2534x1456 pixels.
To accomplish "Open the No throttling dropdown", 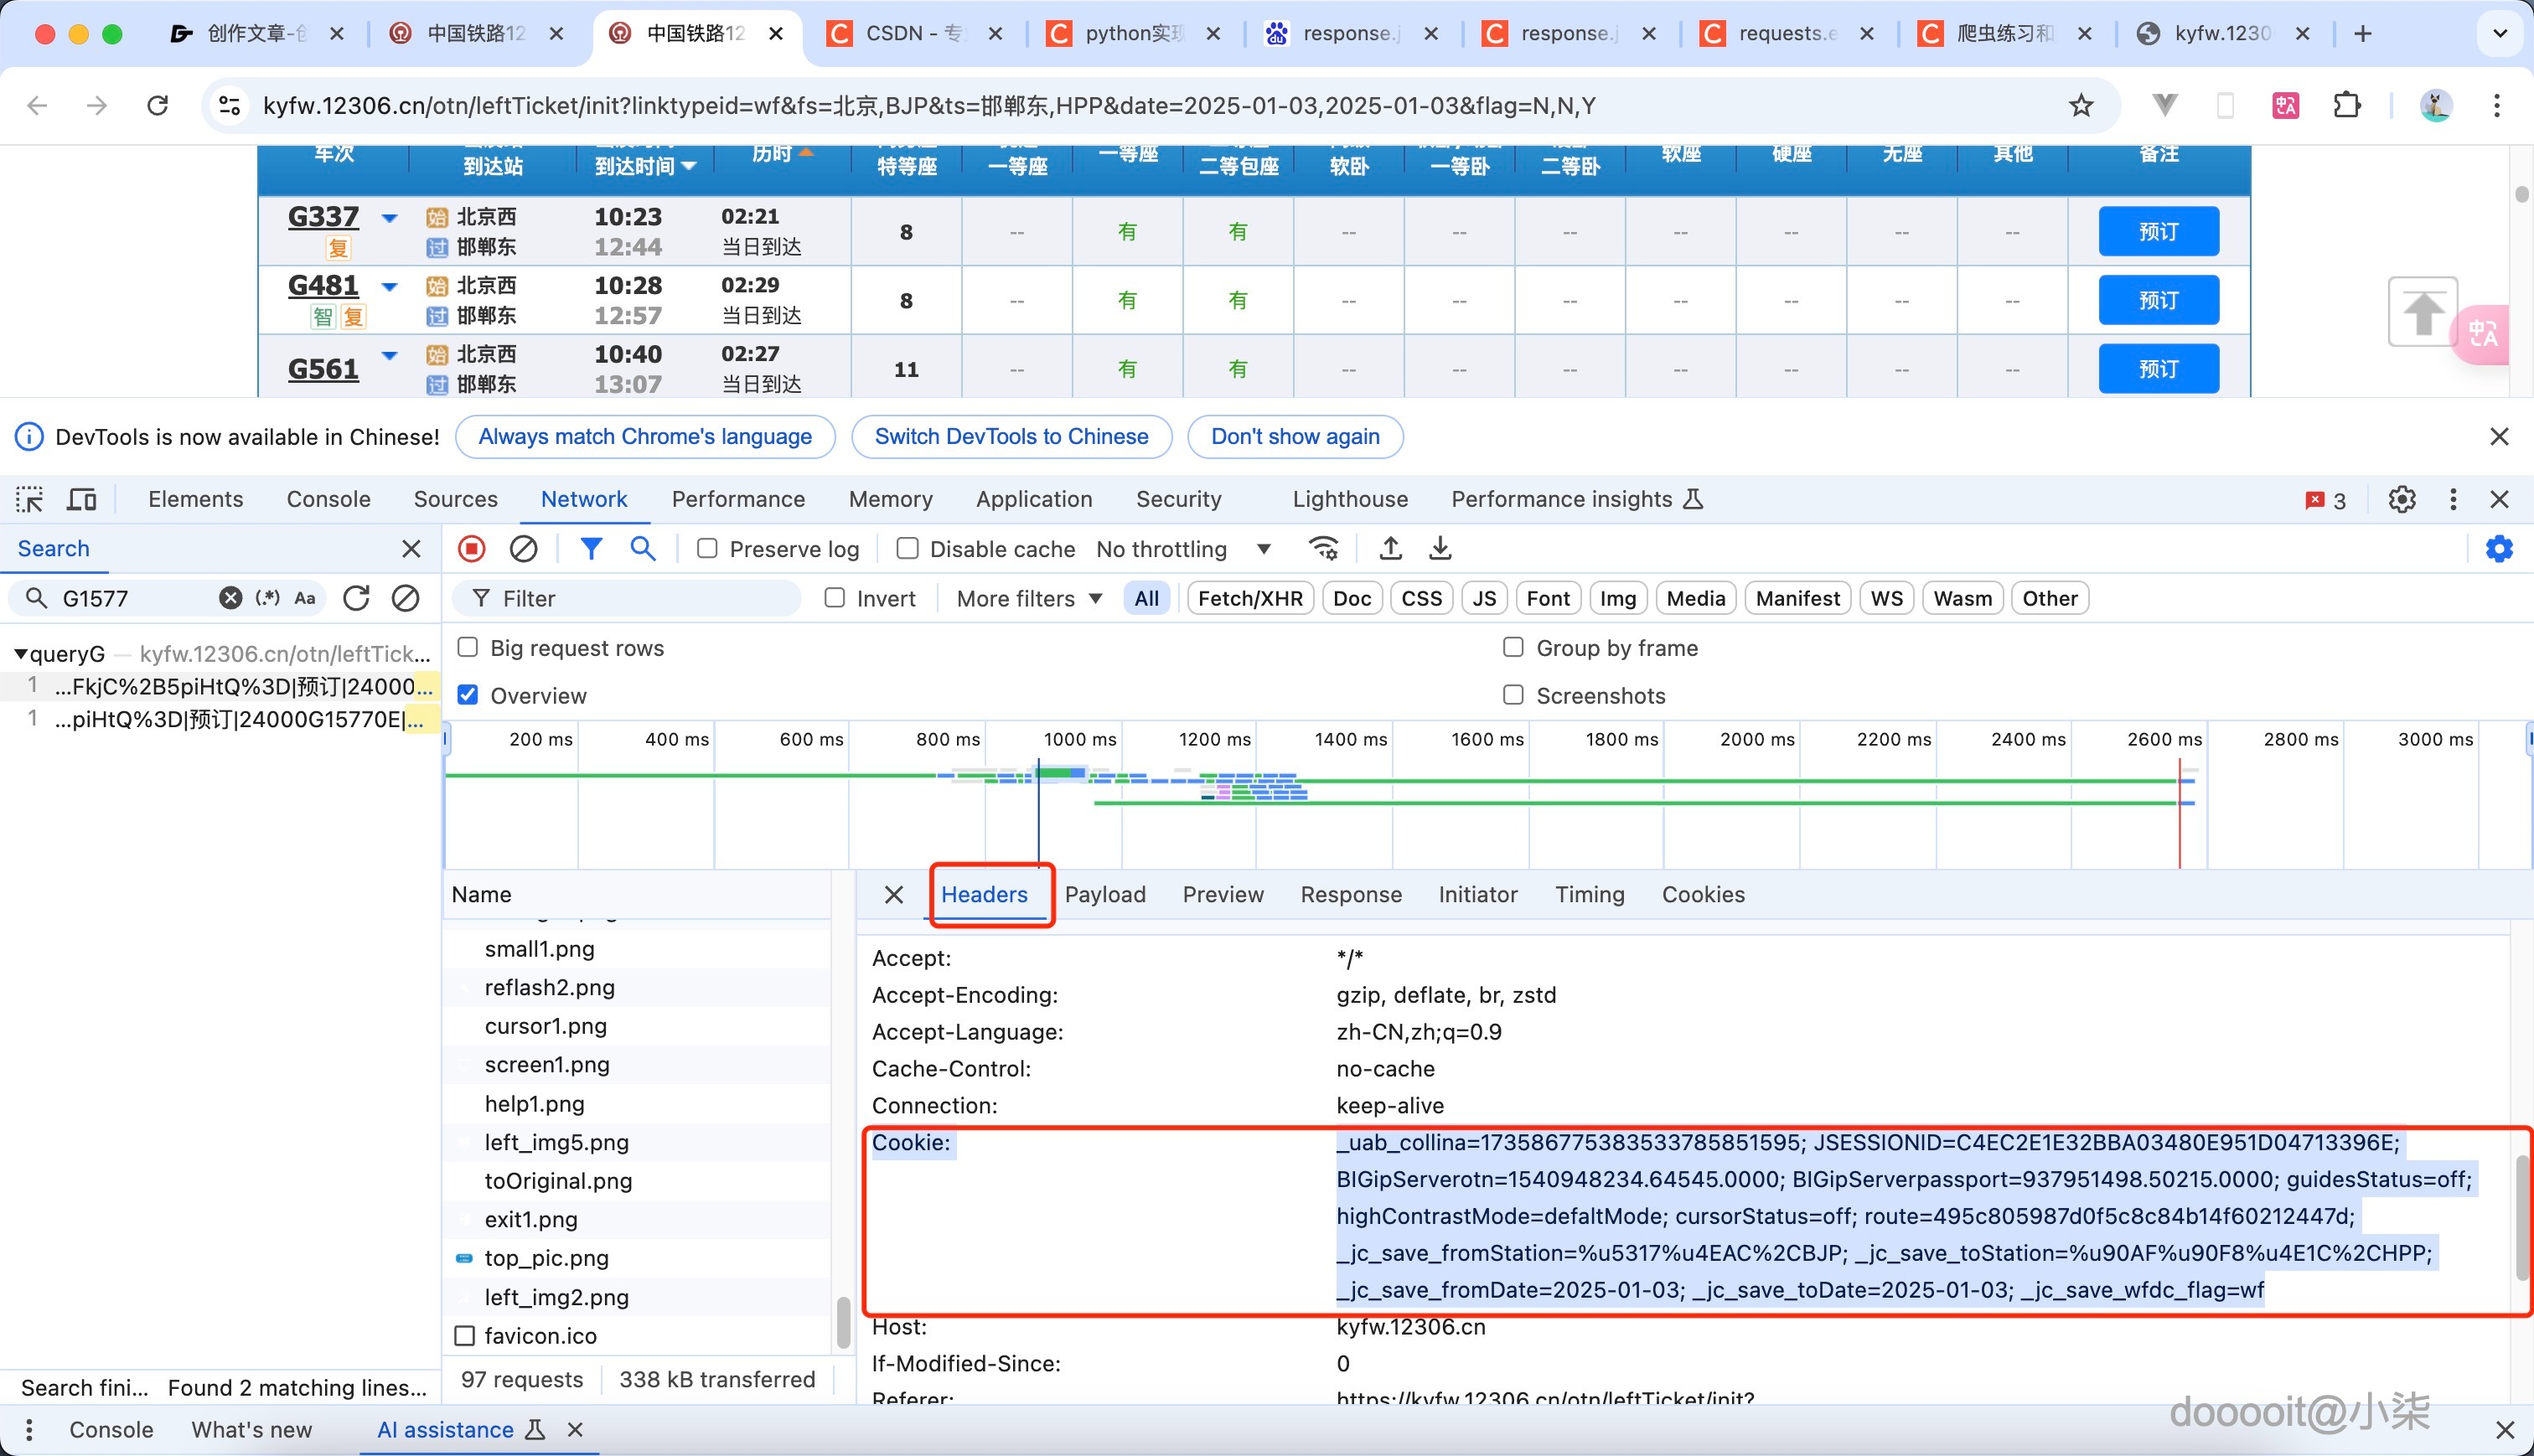I will pos(1183,549).
